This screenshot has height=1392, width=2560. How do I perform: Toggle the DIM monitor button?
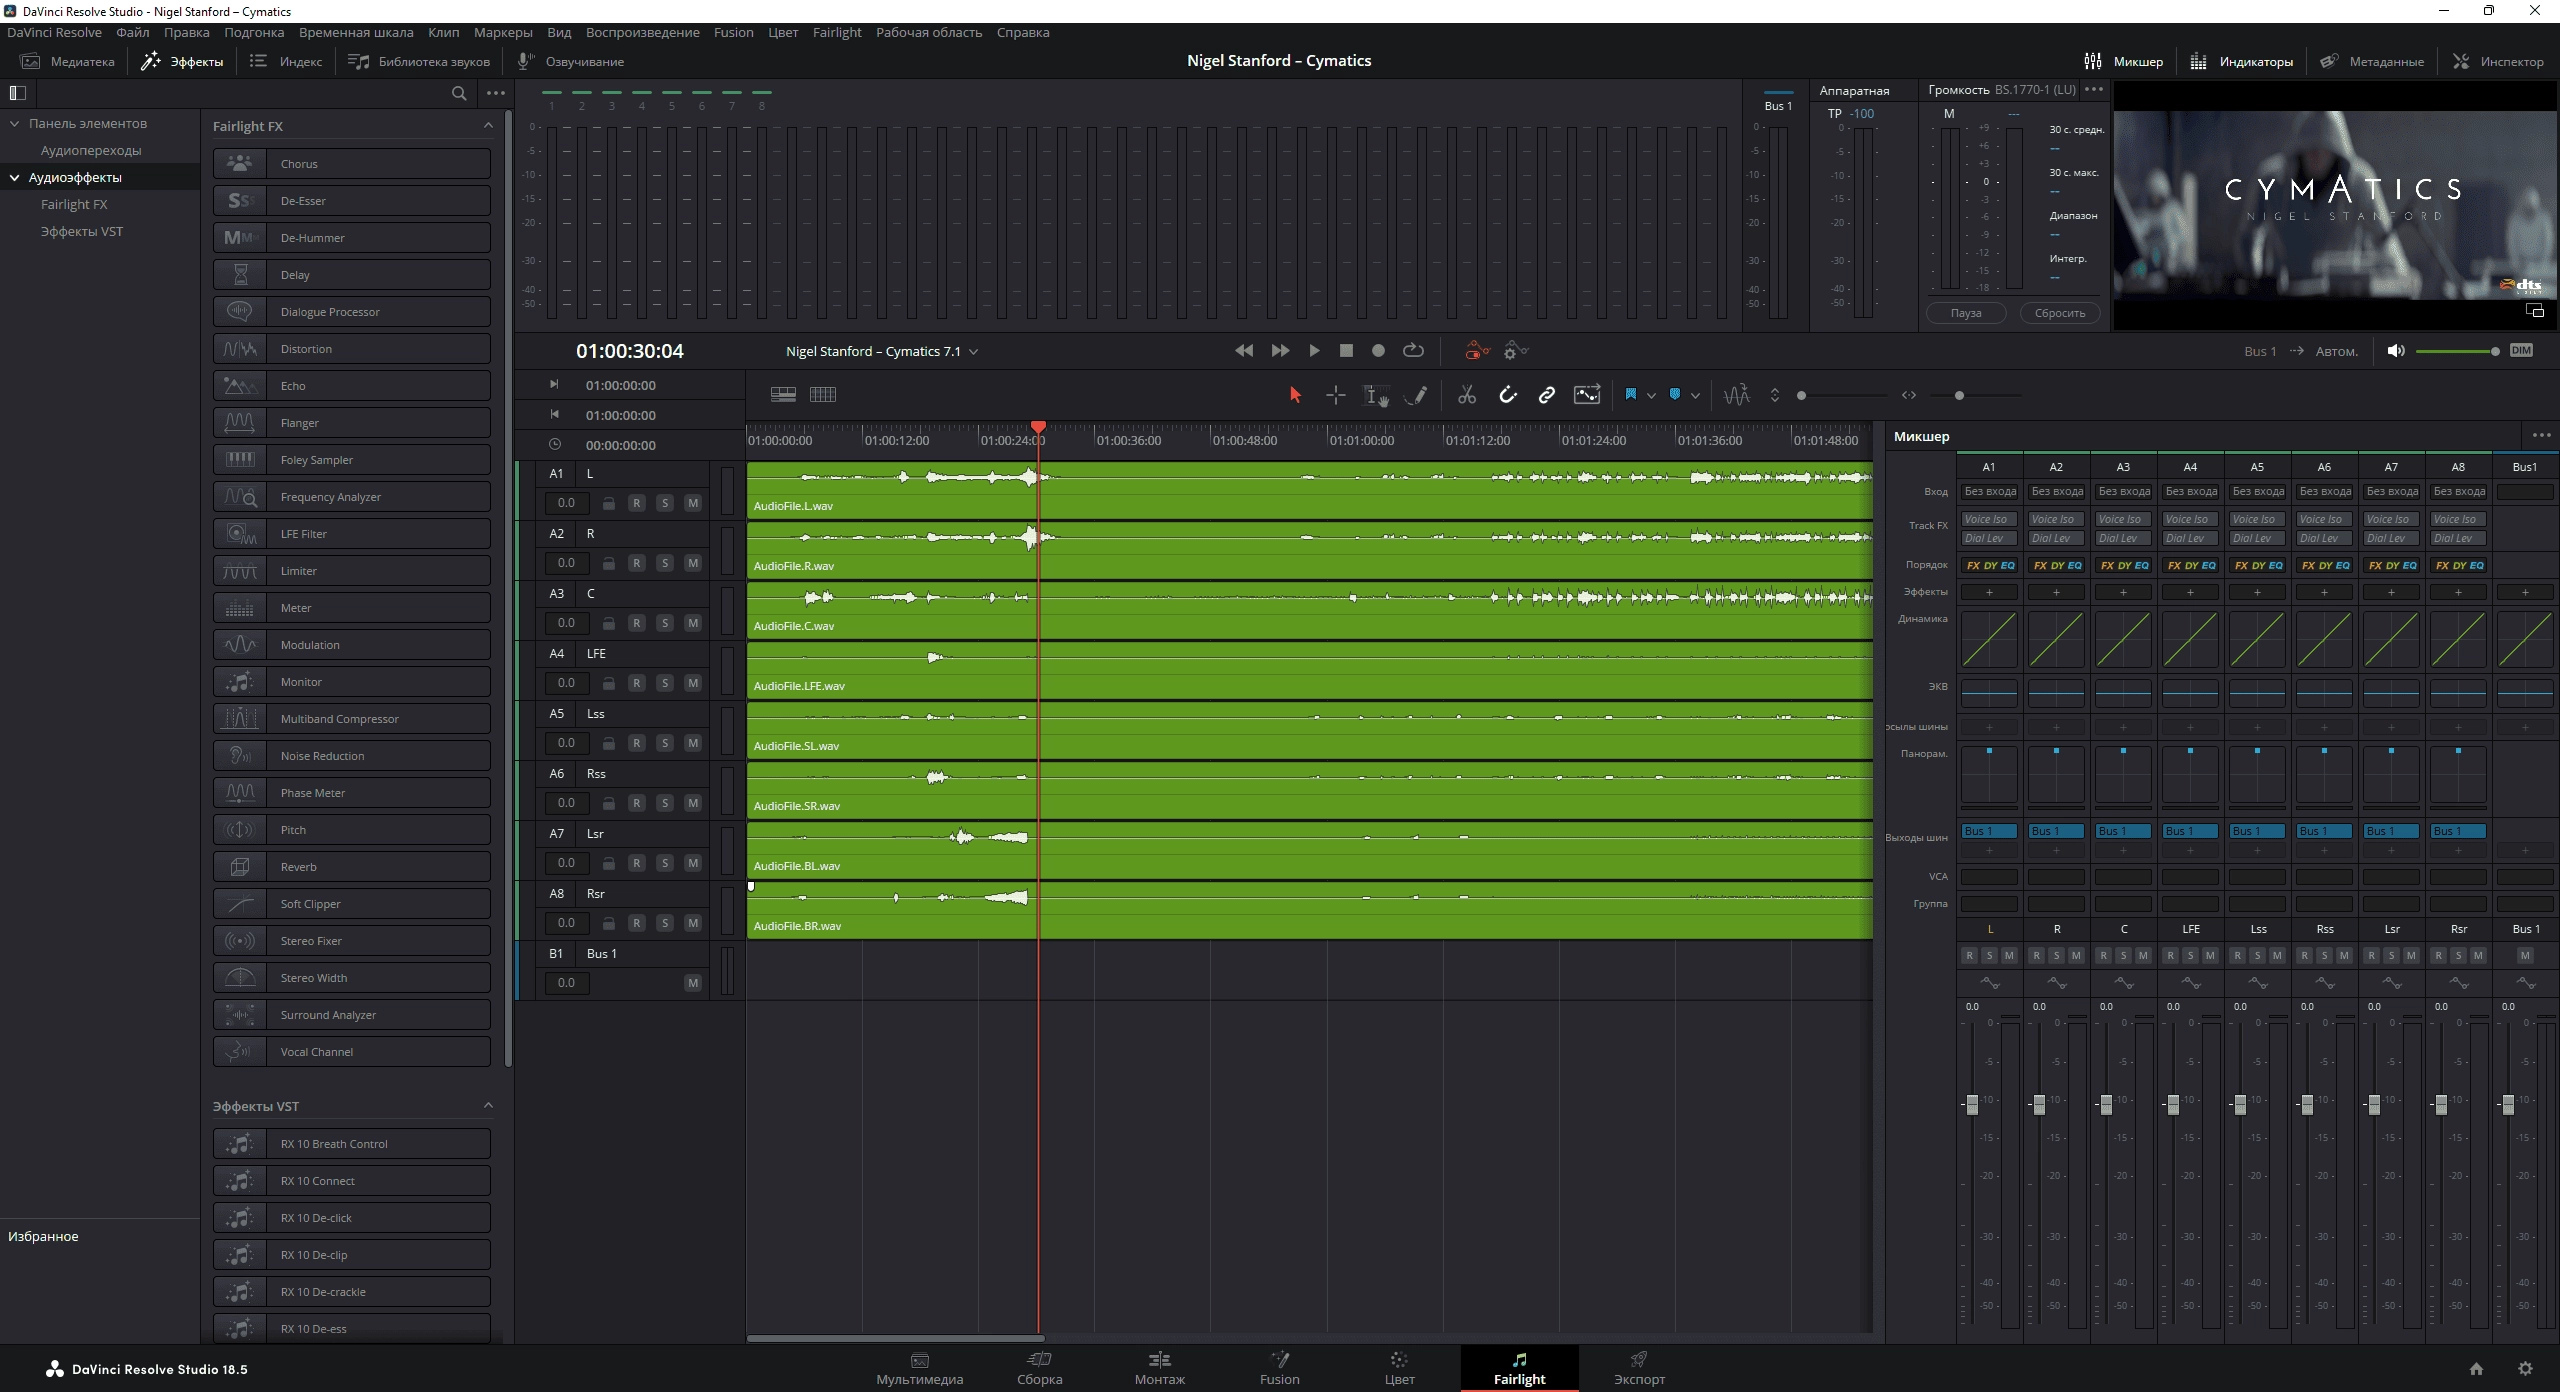click(x=2522, y=351)
